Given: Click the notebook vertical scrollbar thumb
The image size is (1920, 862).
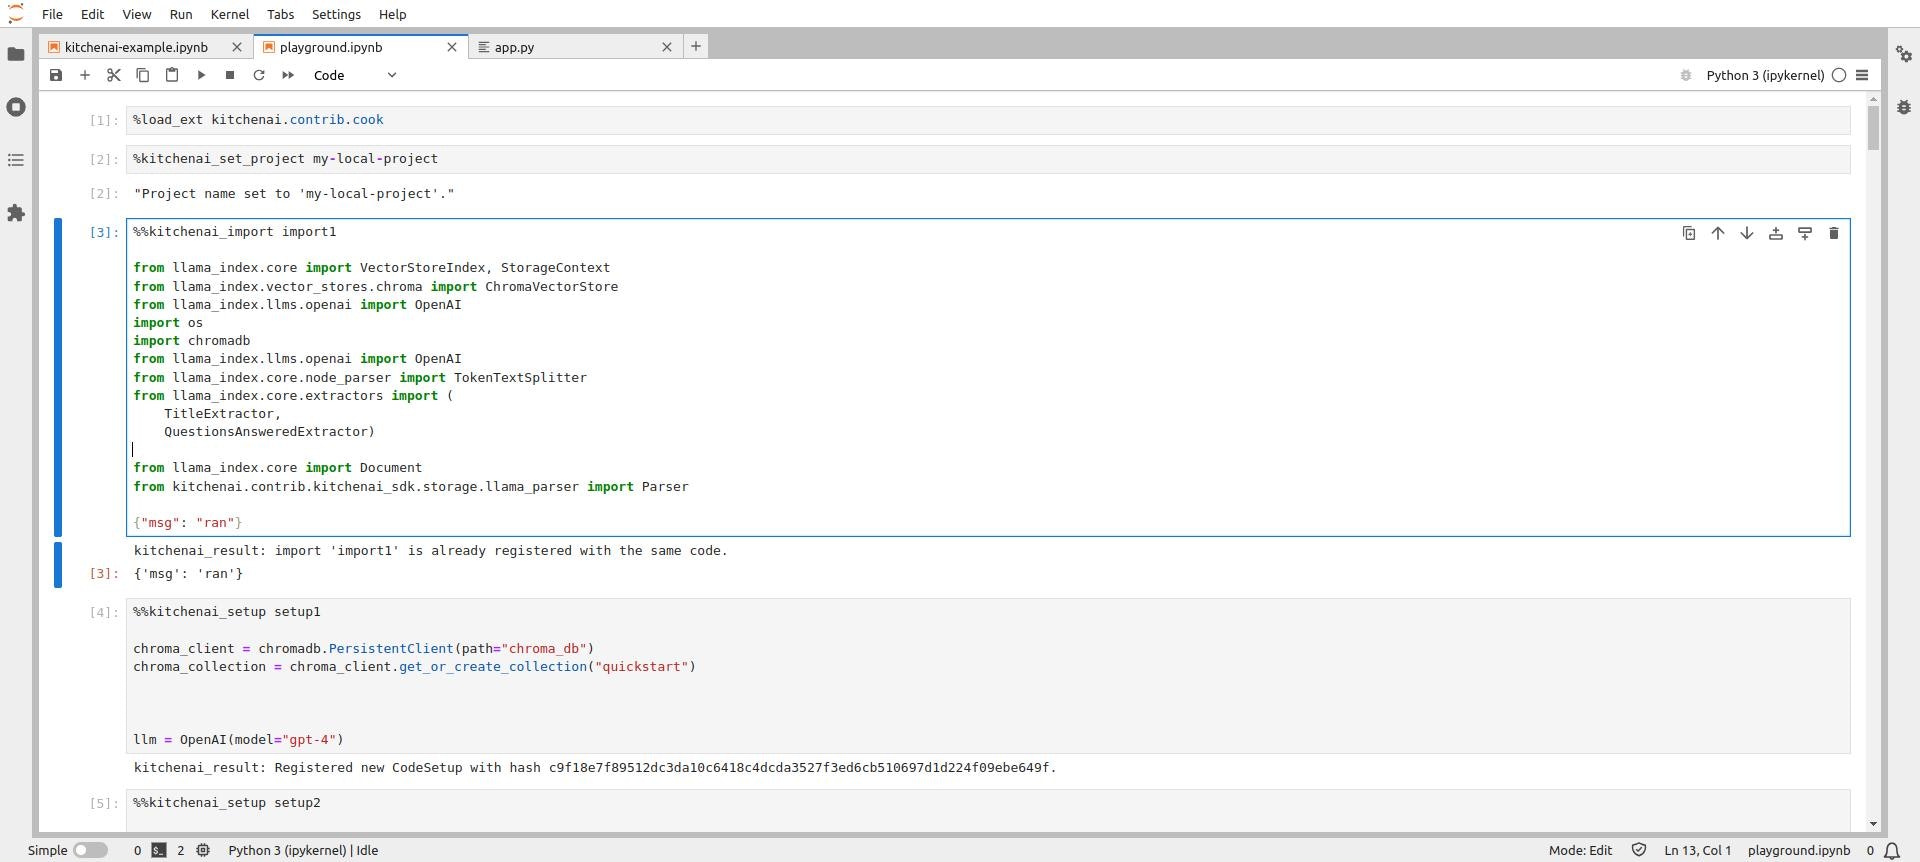Looking at the screenshot, I should point(1873,128).
